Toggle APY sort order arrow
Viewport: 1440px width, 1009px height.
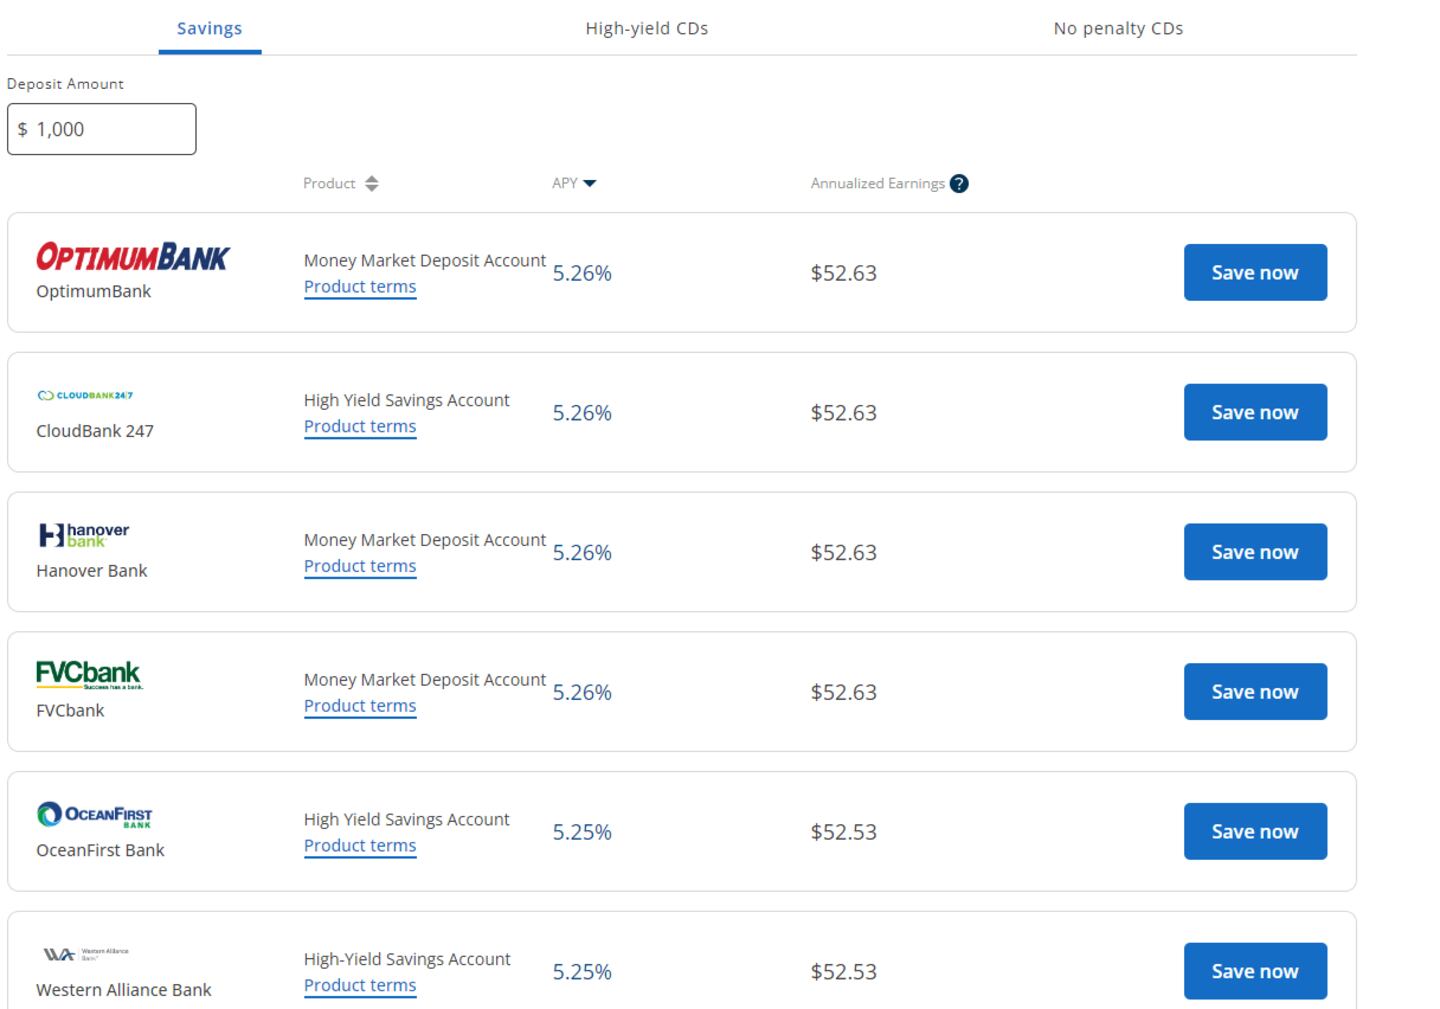(x=589, y=184)
